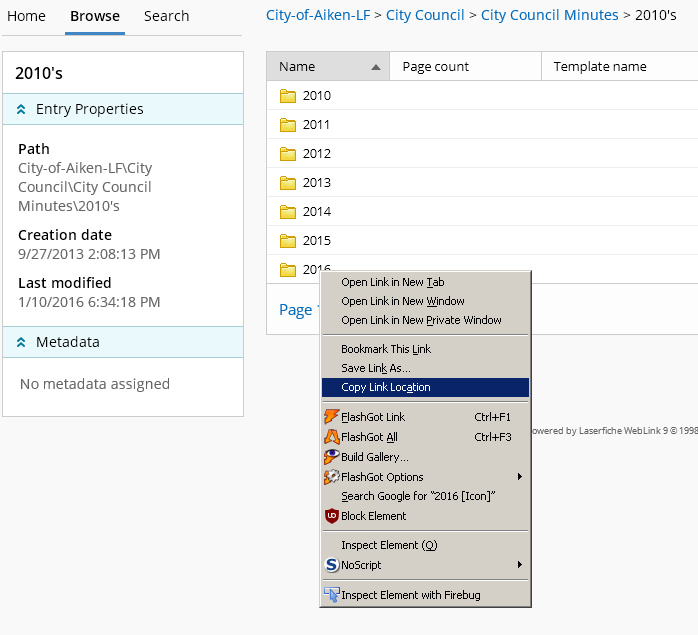The height and width of the screenshot is (635, 698).
Task: Choose Open Link in New Tab
Action: coord(392,282)
